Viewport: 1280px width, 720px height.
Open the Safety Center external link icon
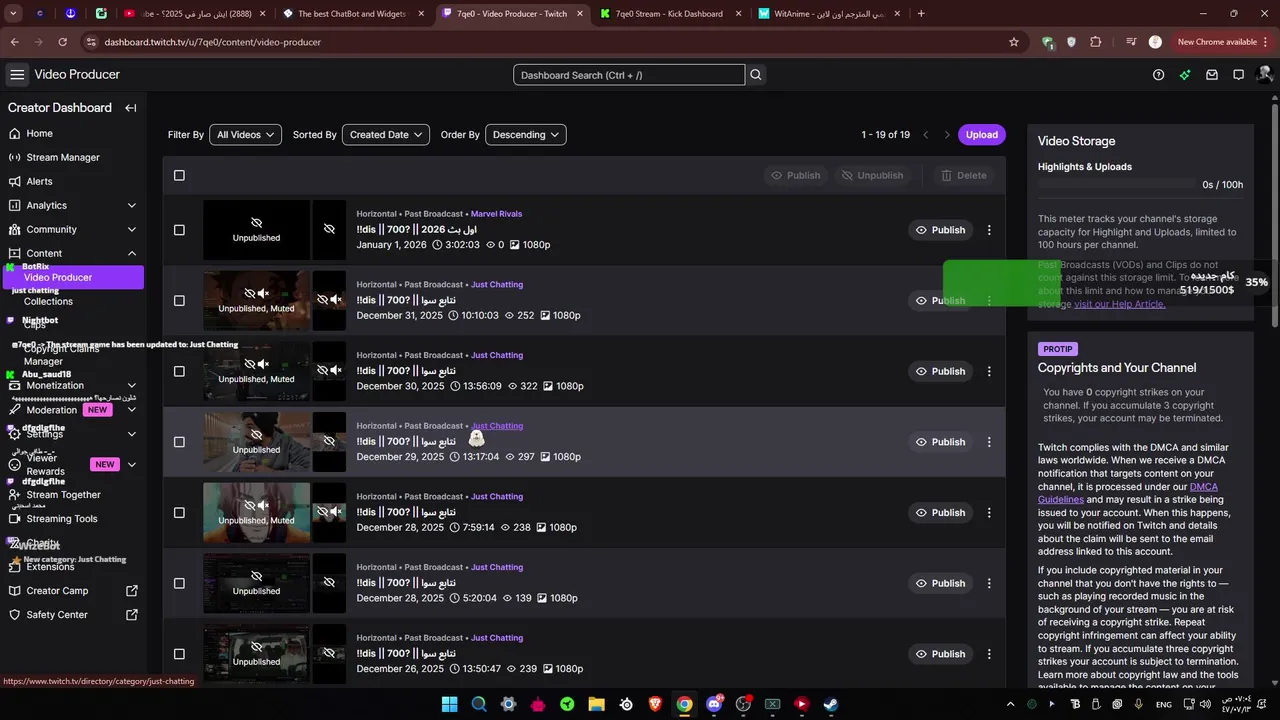(x=131, y=615)
